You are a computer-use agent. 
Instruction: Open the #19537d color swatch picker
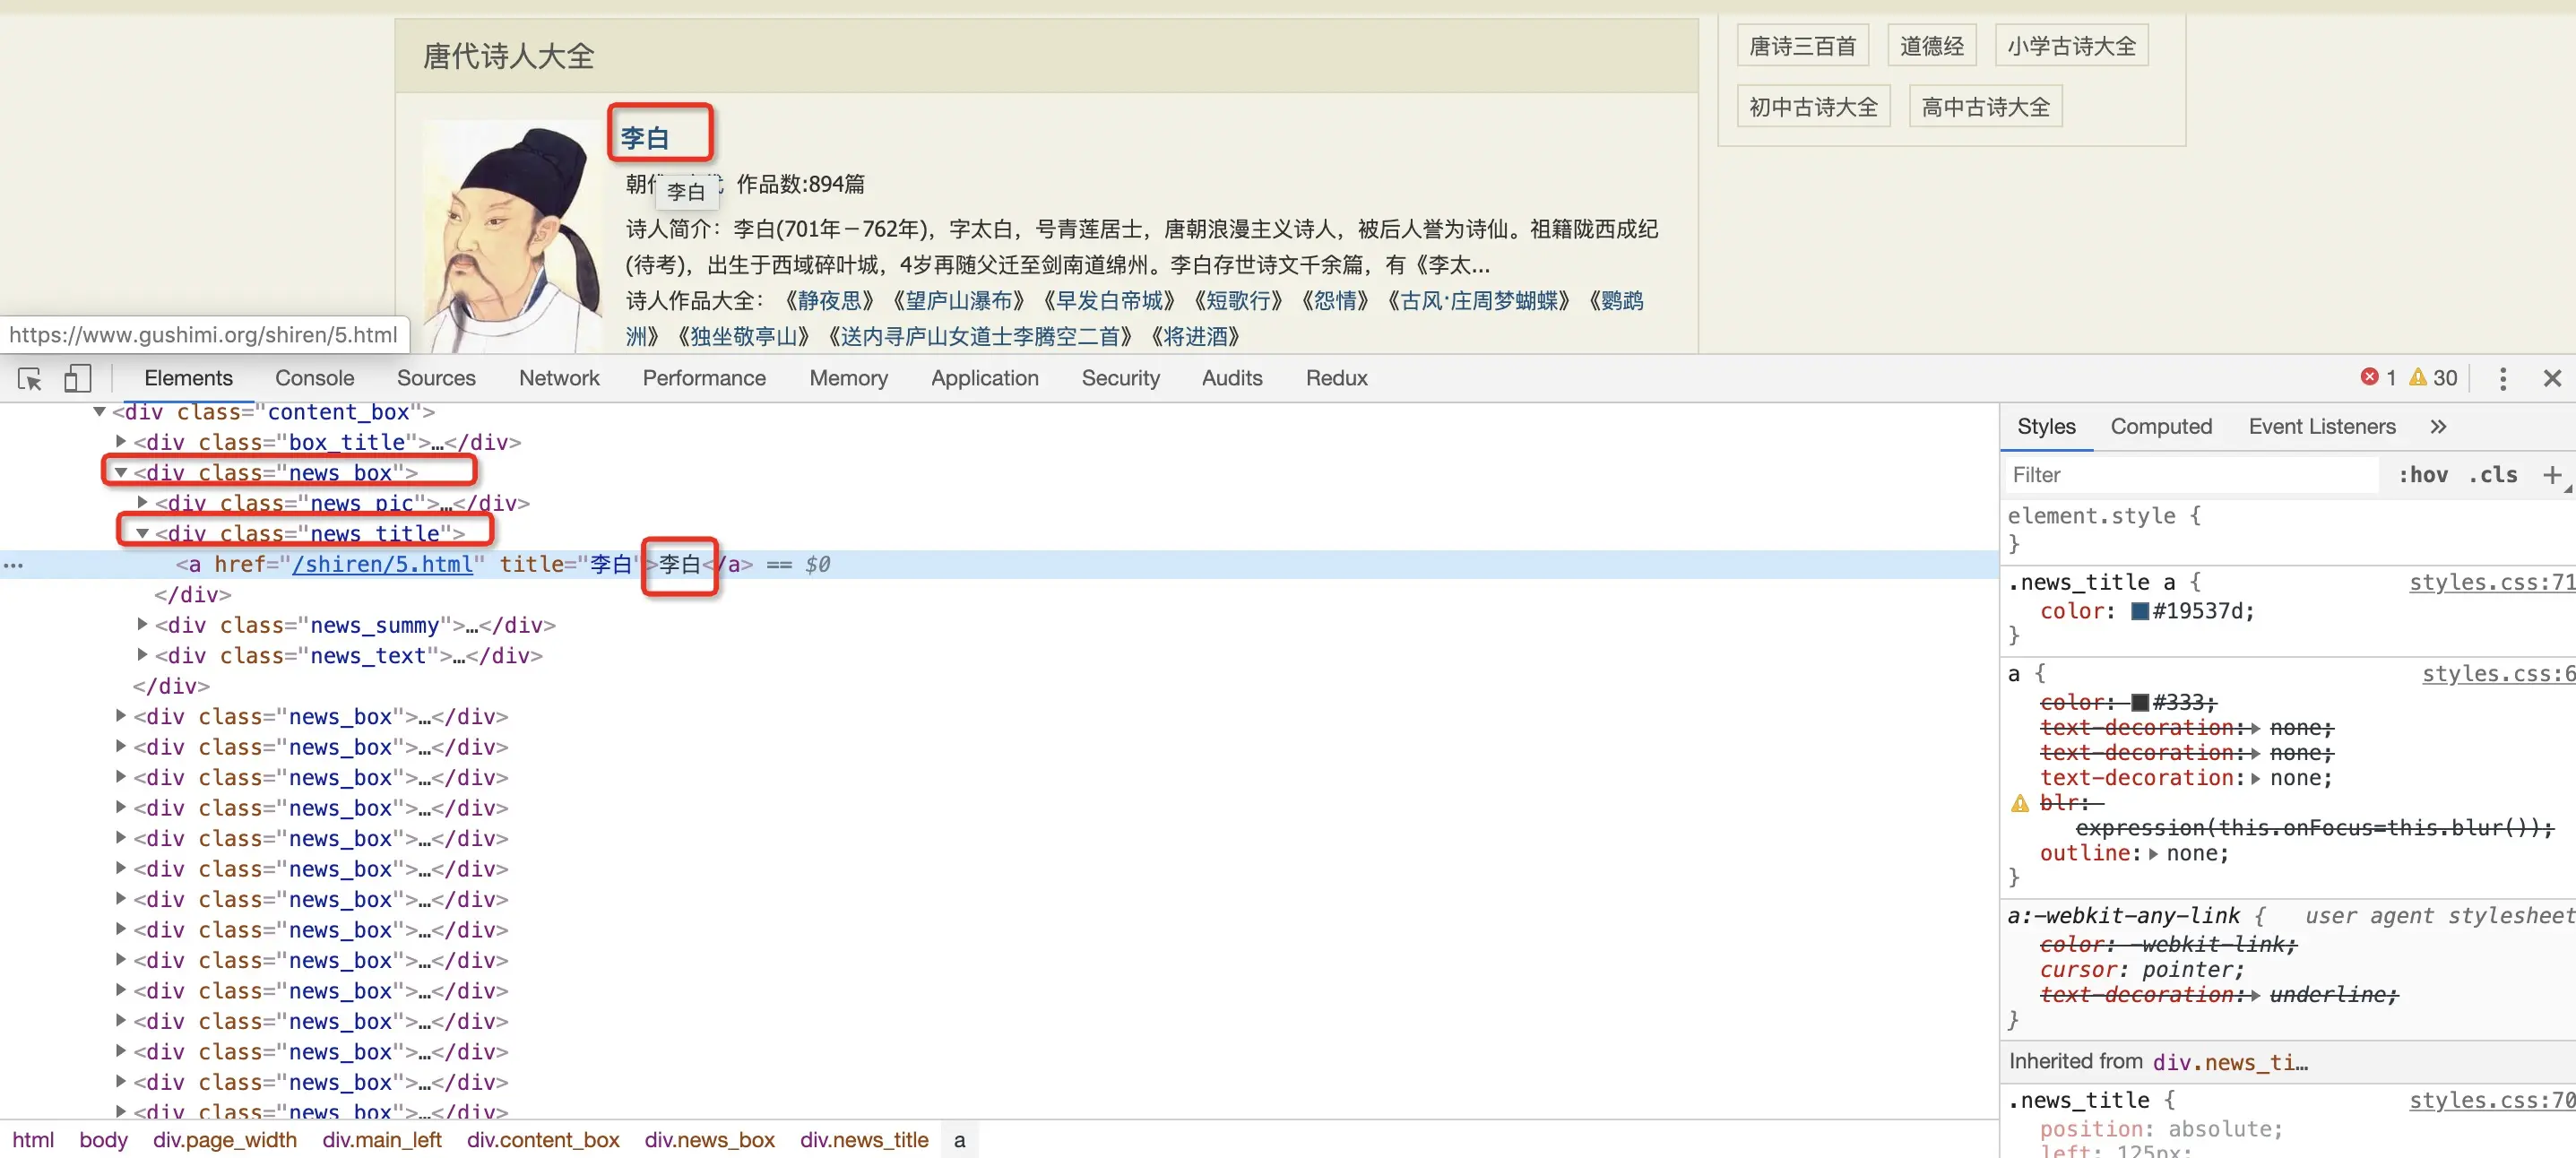coord(2139,611)
